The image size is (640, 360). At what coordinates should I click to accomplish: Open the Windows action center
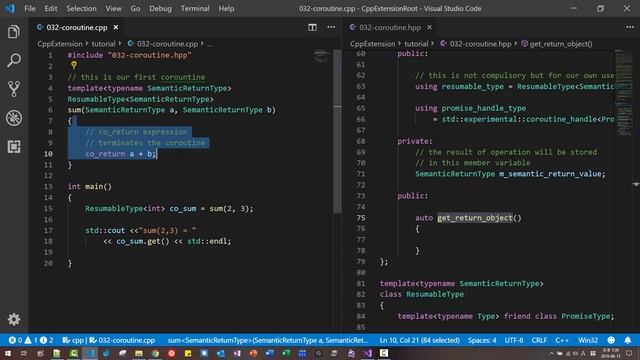coord(629,353)
